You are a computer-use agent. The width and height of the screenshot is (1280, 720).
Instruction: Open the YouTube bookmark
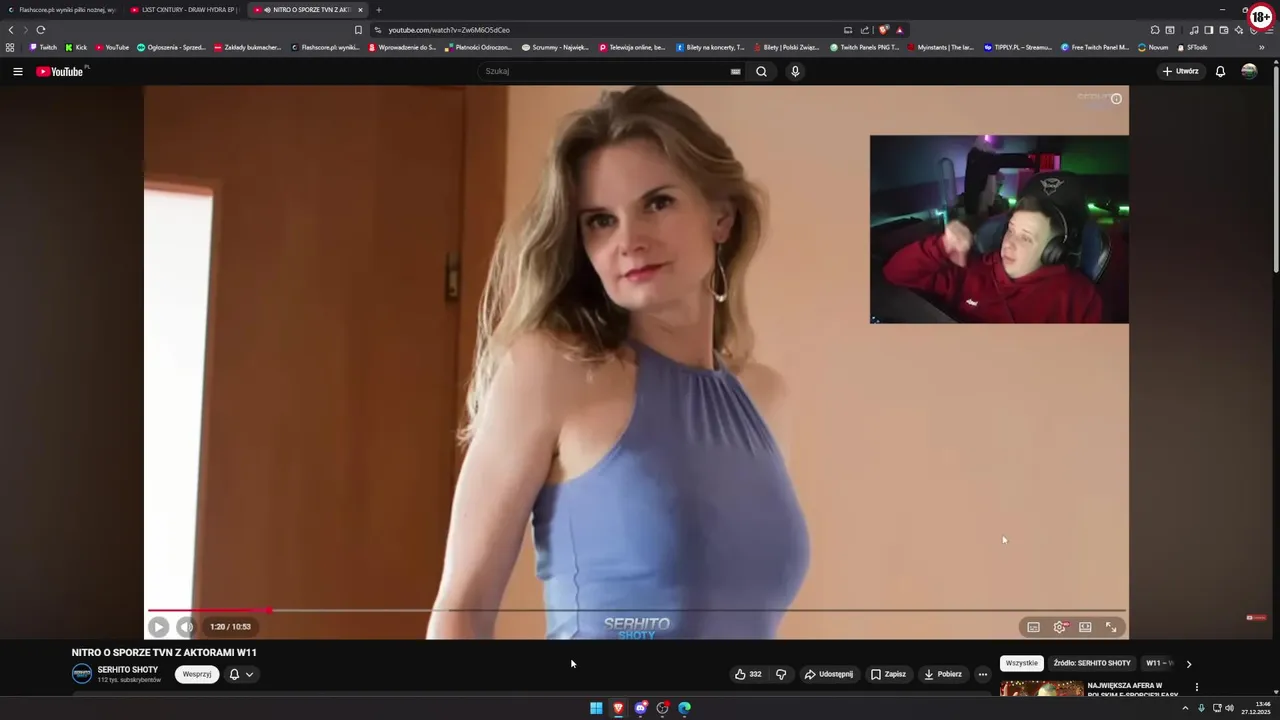click(112, 47)
